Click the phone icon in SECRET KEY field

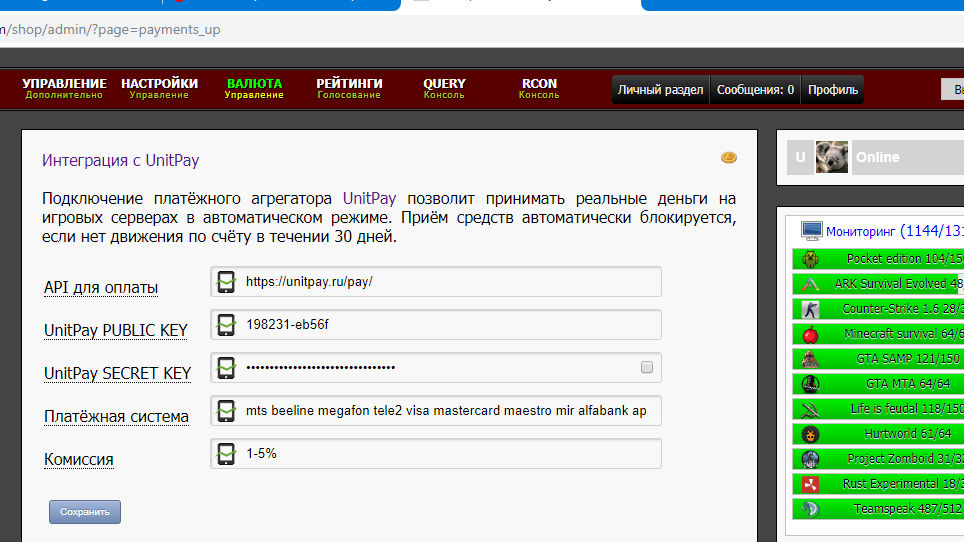coord(226,368)
